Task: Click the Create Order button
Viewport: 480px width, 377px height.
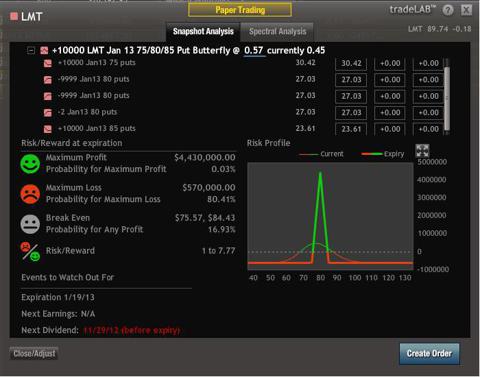Action: tap(429, 354)
